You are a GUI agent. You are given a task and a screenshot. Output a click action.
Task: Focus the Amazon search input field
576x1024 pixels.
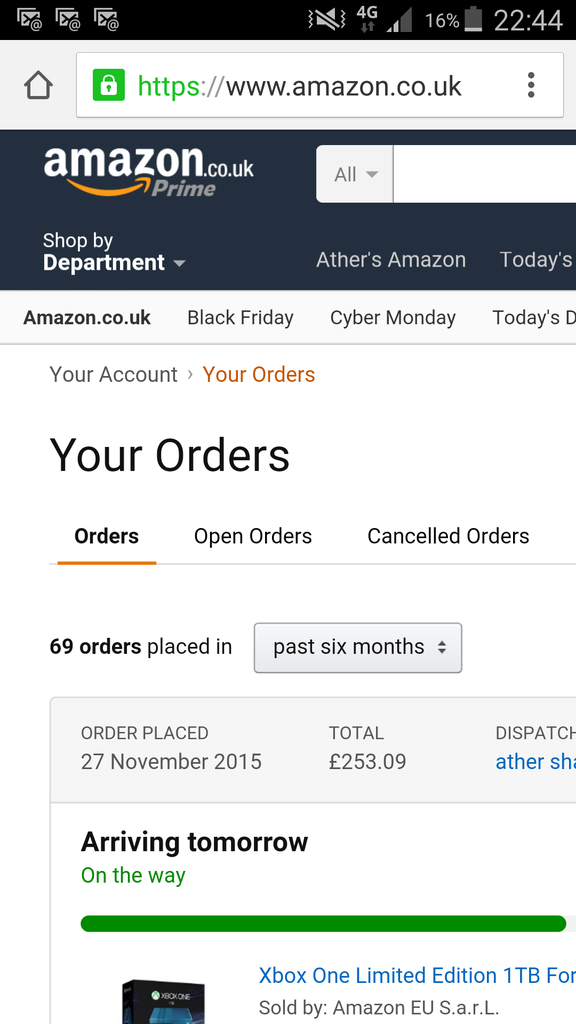(485, 174)
